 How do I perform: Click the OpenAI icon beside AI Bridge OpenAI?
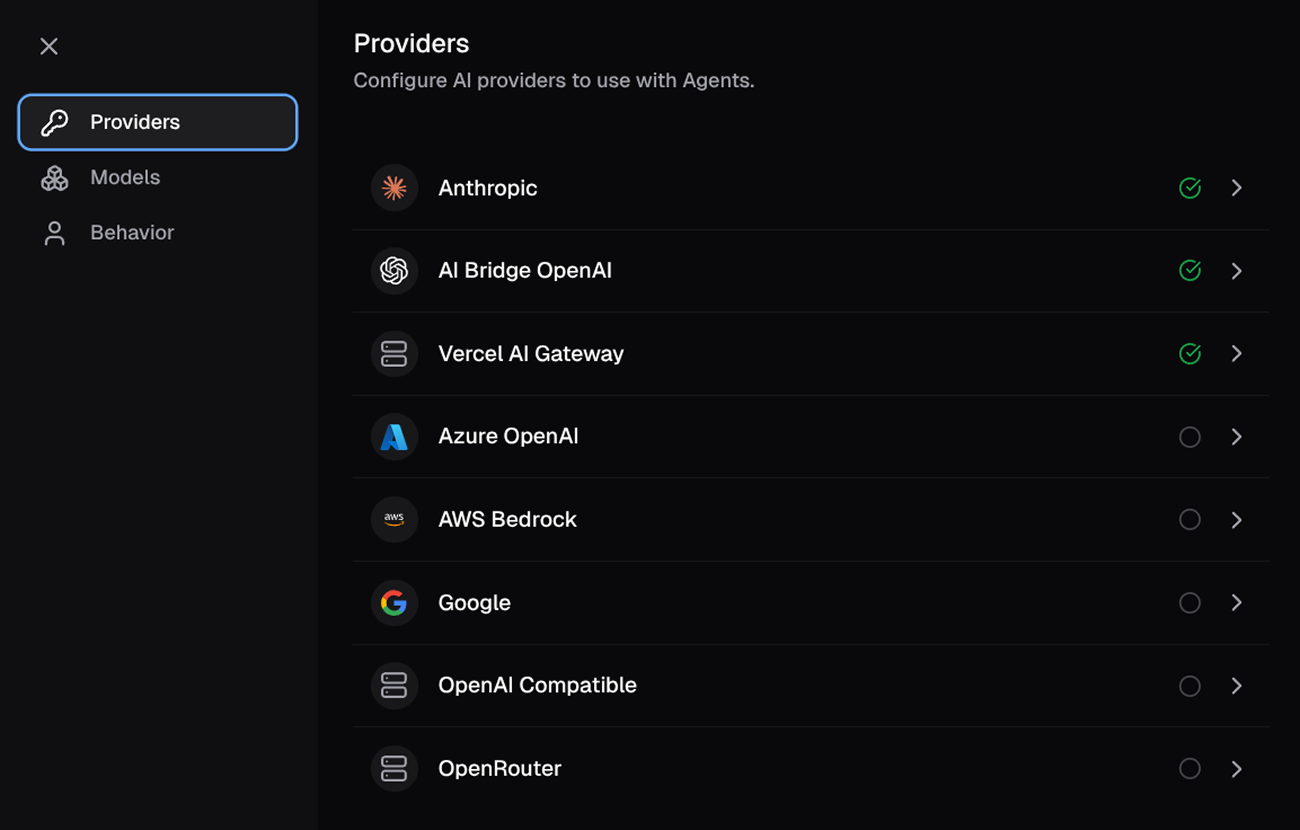tap(394, 270)
